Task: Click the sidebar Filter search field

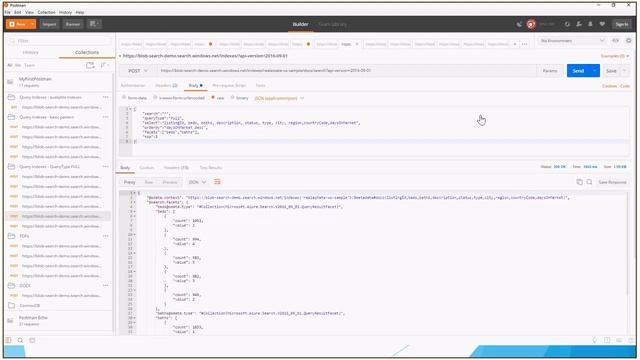Action: click(x=60, y=41)
